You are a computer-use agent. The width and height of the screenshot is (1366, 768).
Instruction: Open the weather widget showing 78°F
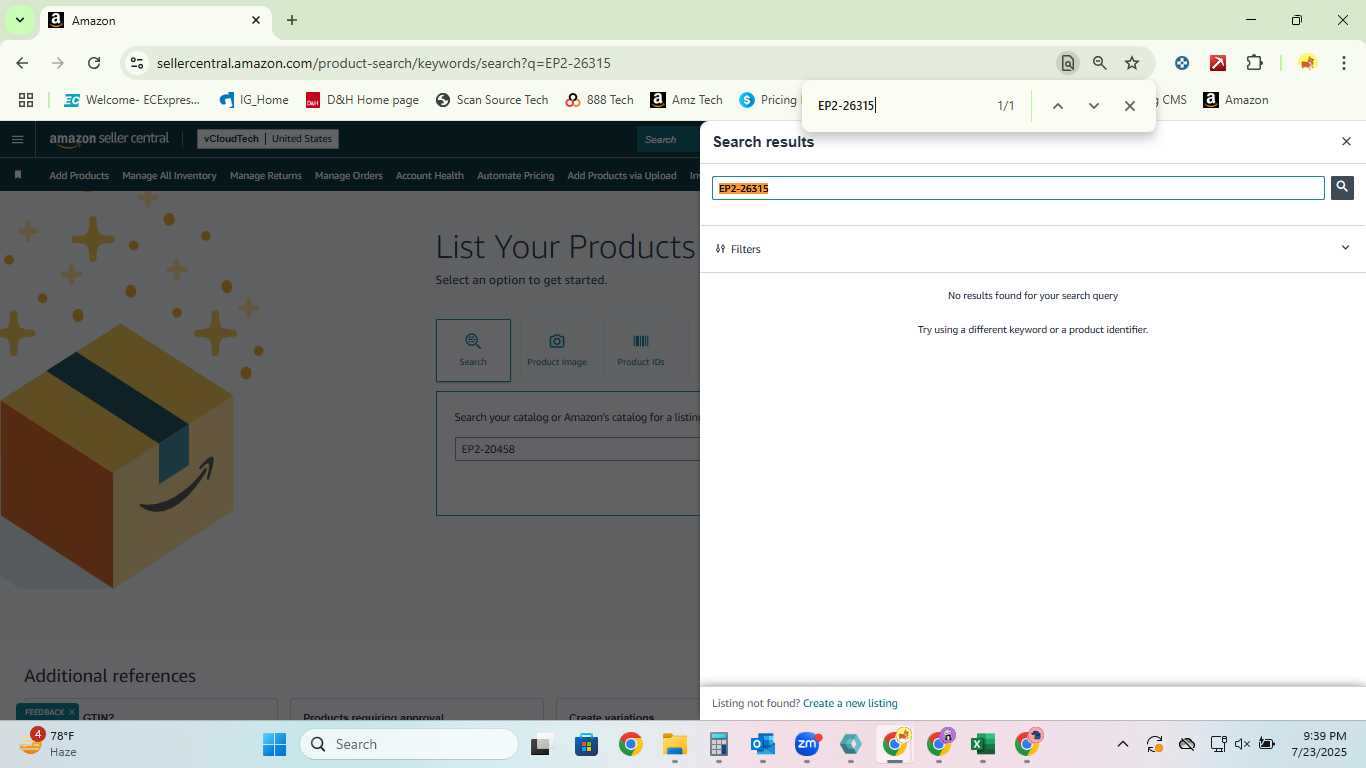tap(50, 744)
